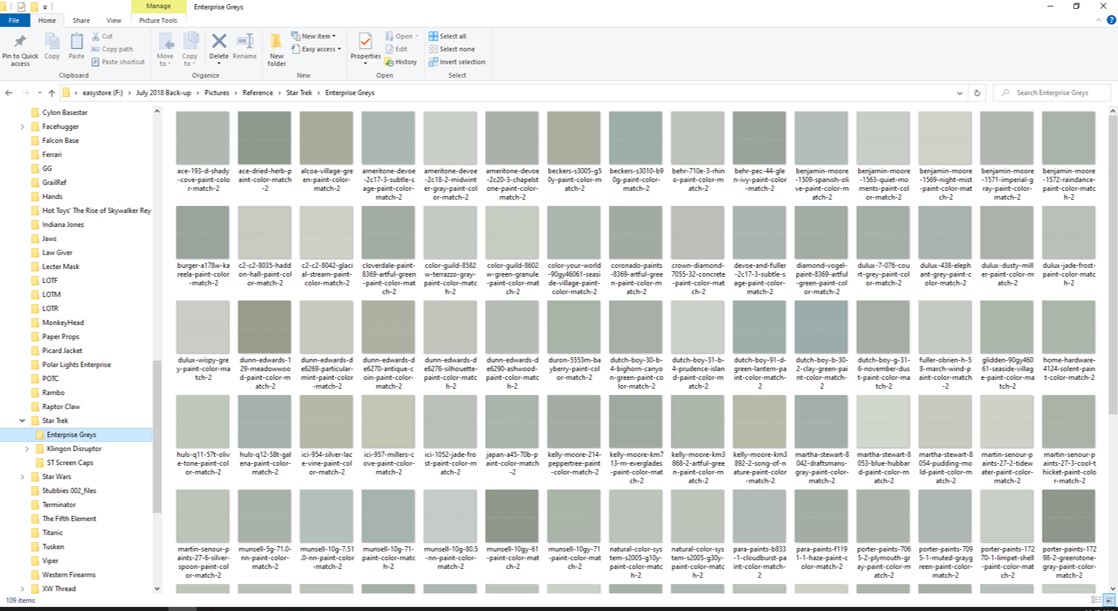Click Invert selection in the ribbon

(x=457, y=62)
